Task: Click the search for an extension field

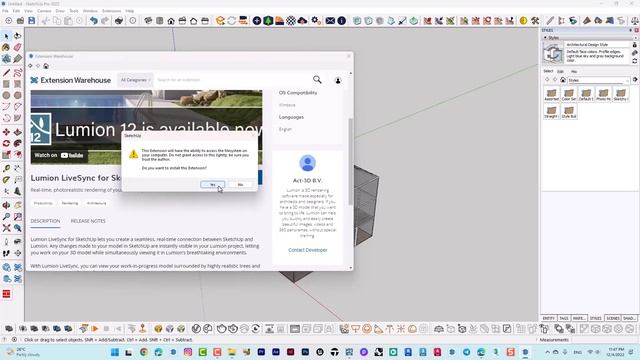Action: (x=233, y=80)
